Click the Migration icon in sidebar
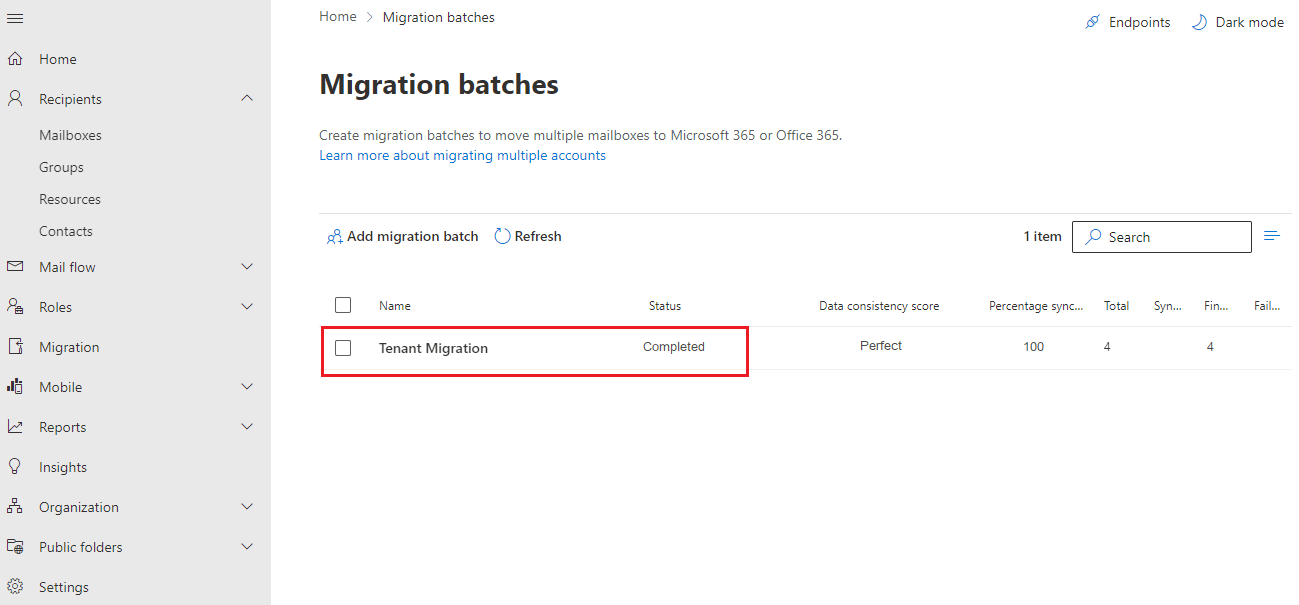 (15, 347)
